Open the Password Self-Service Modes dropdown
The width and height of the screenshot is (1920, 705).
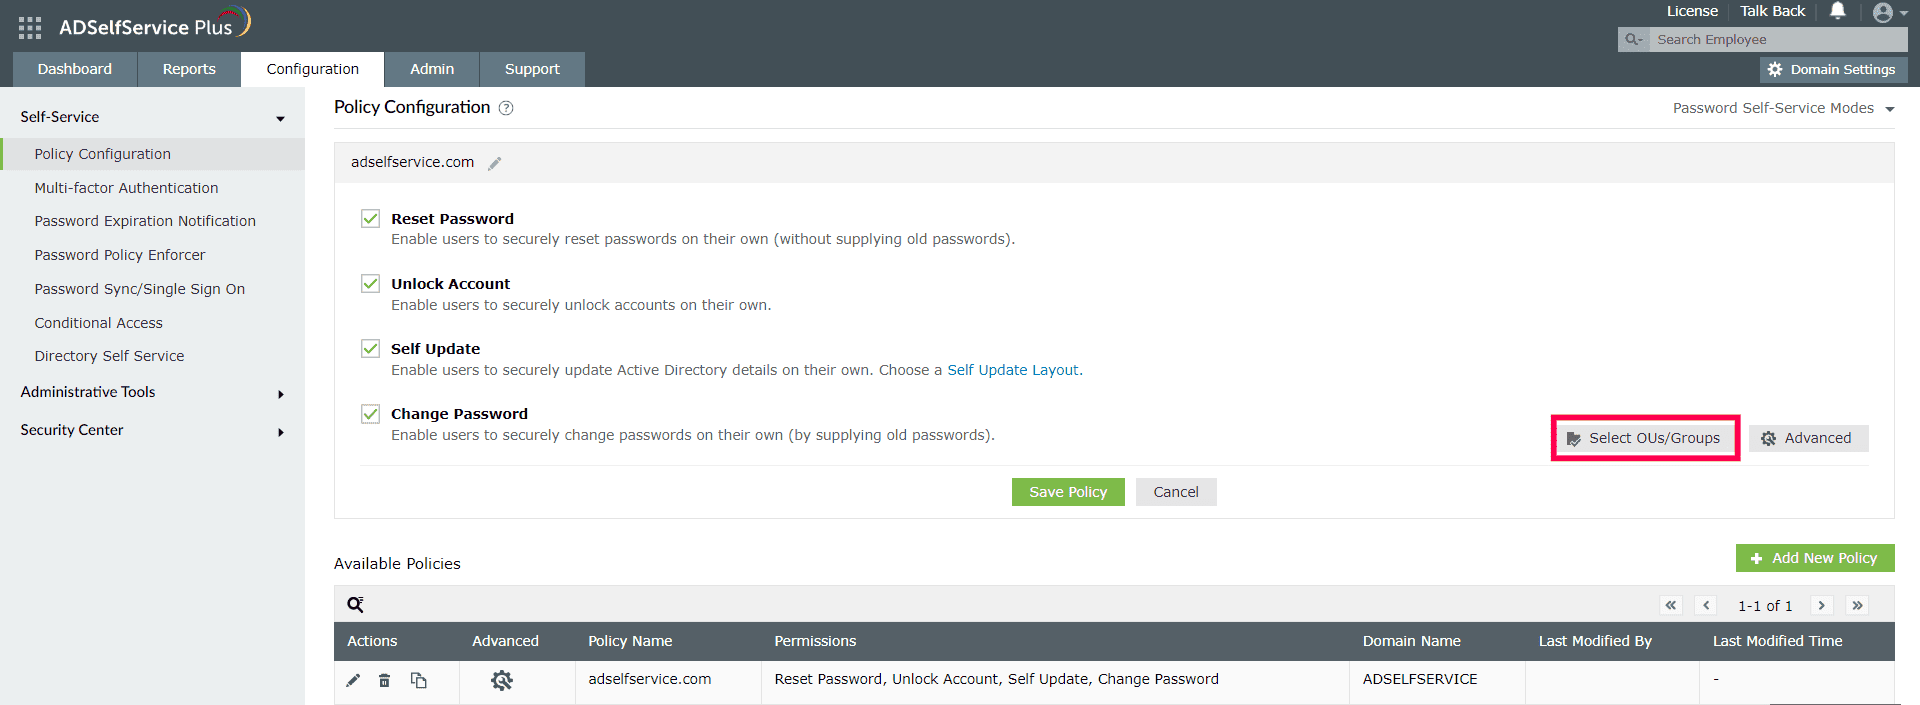pyautogui.click(x=1783, y=108)
